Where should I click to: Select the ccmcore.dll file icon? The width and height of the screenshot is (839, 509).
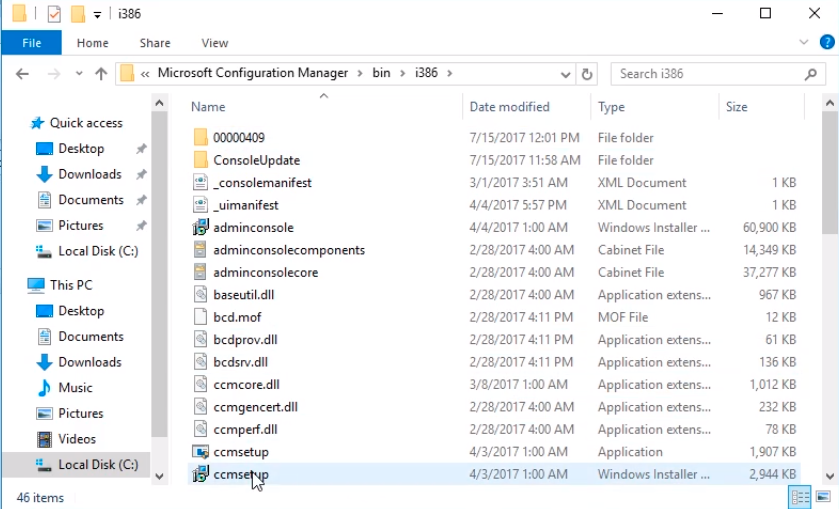tap(200, 385)
